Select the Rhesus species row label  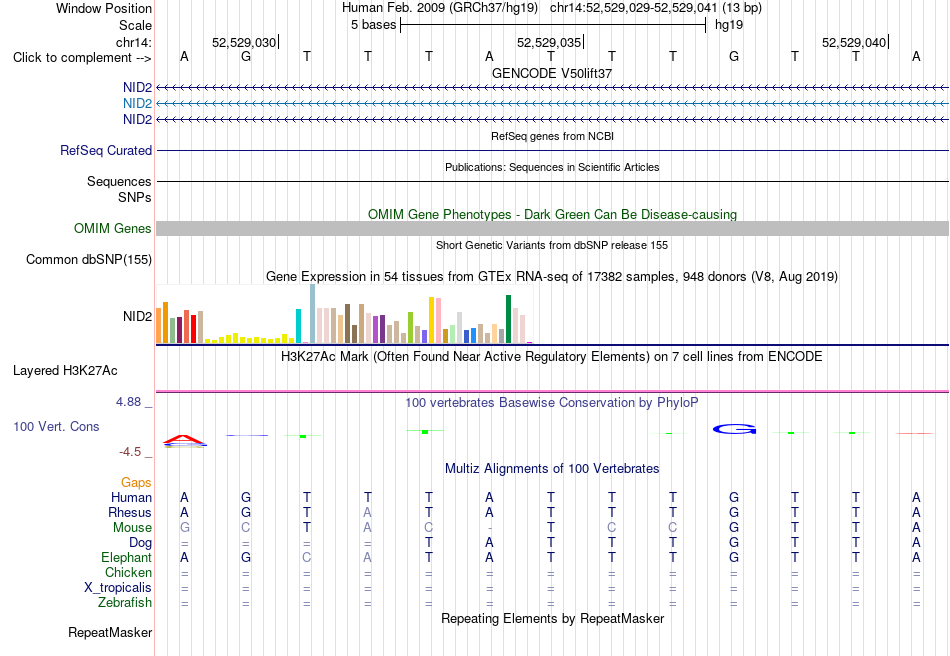pyautogui.click(x=130, y=512)
